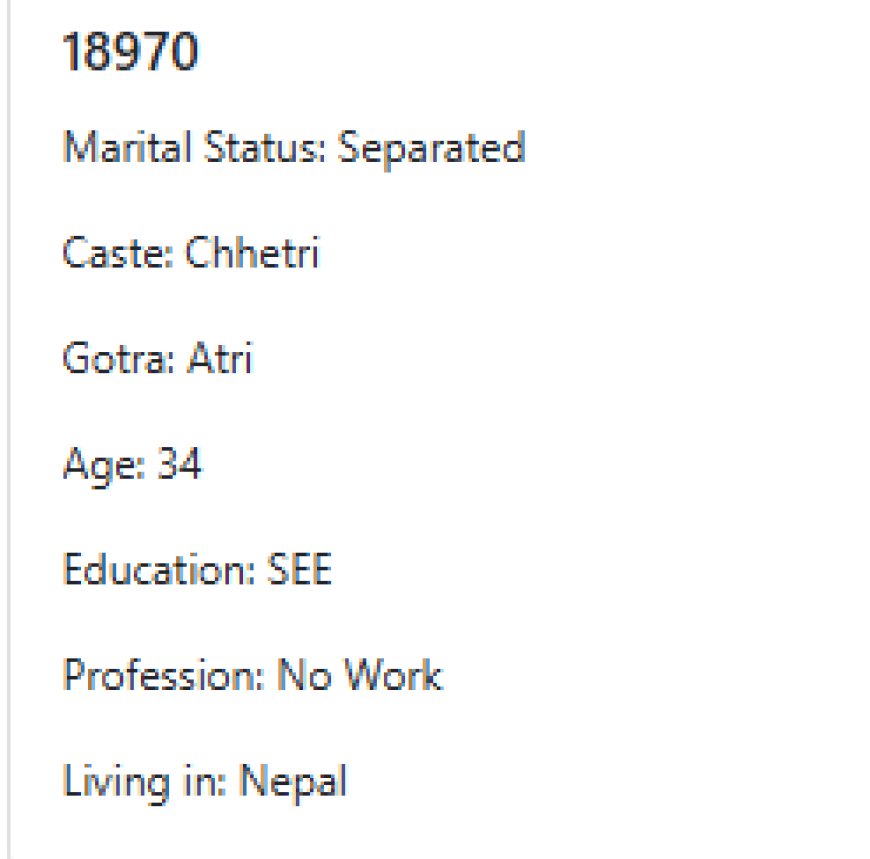Screen dimensions: 870x859
Task: Click the word Work in profession value
Action: [393, 675]
